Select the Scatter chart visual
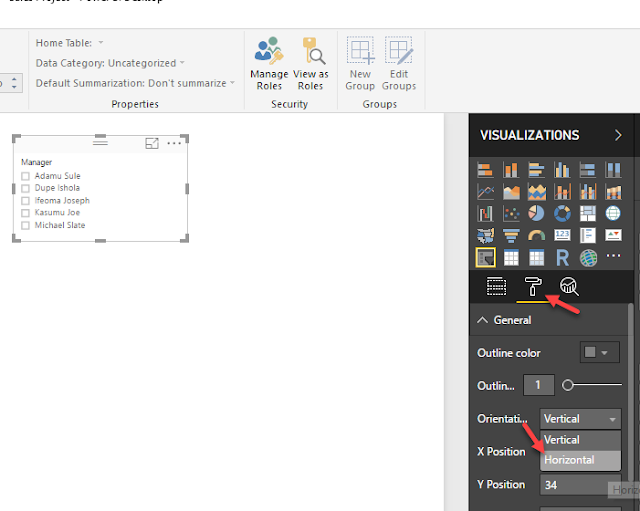Image resolution: width=640 pixels, height=511 pixels. (x=511, y=213)
